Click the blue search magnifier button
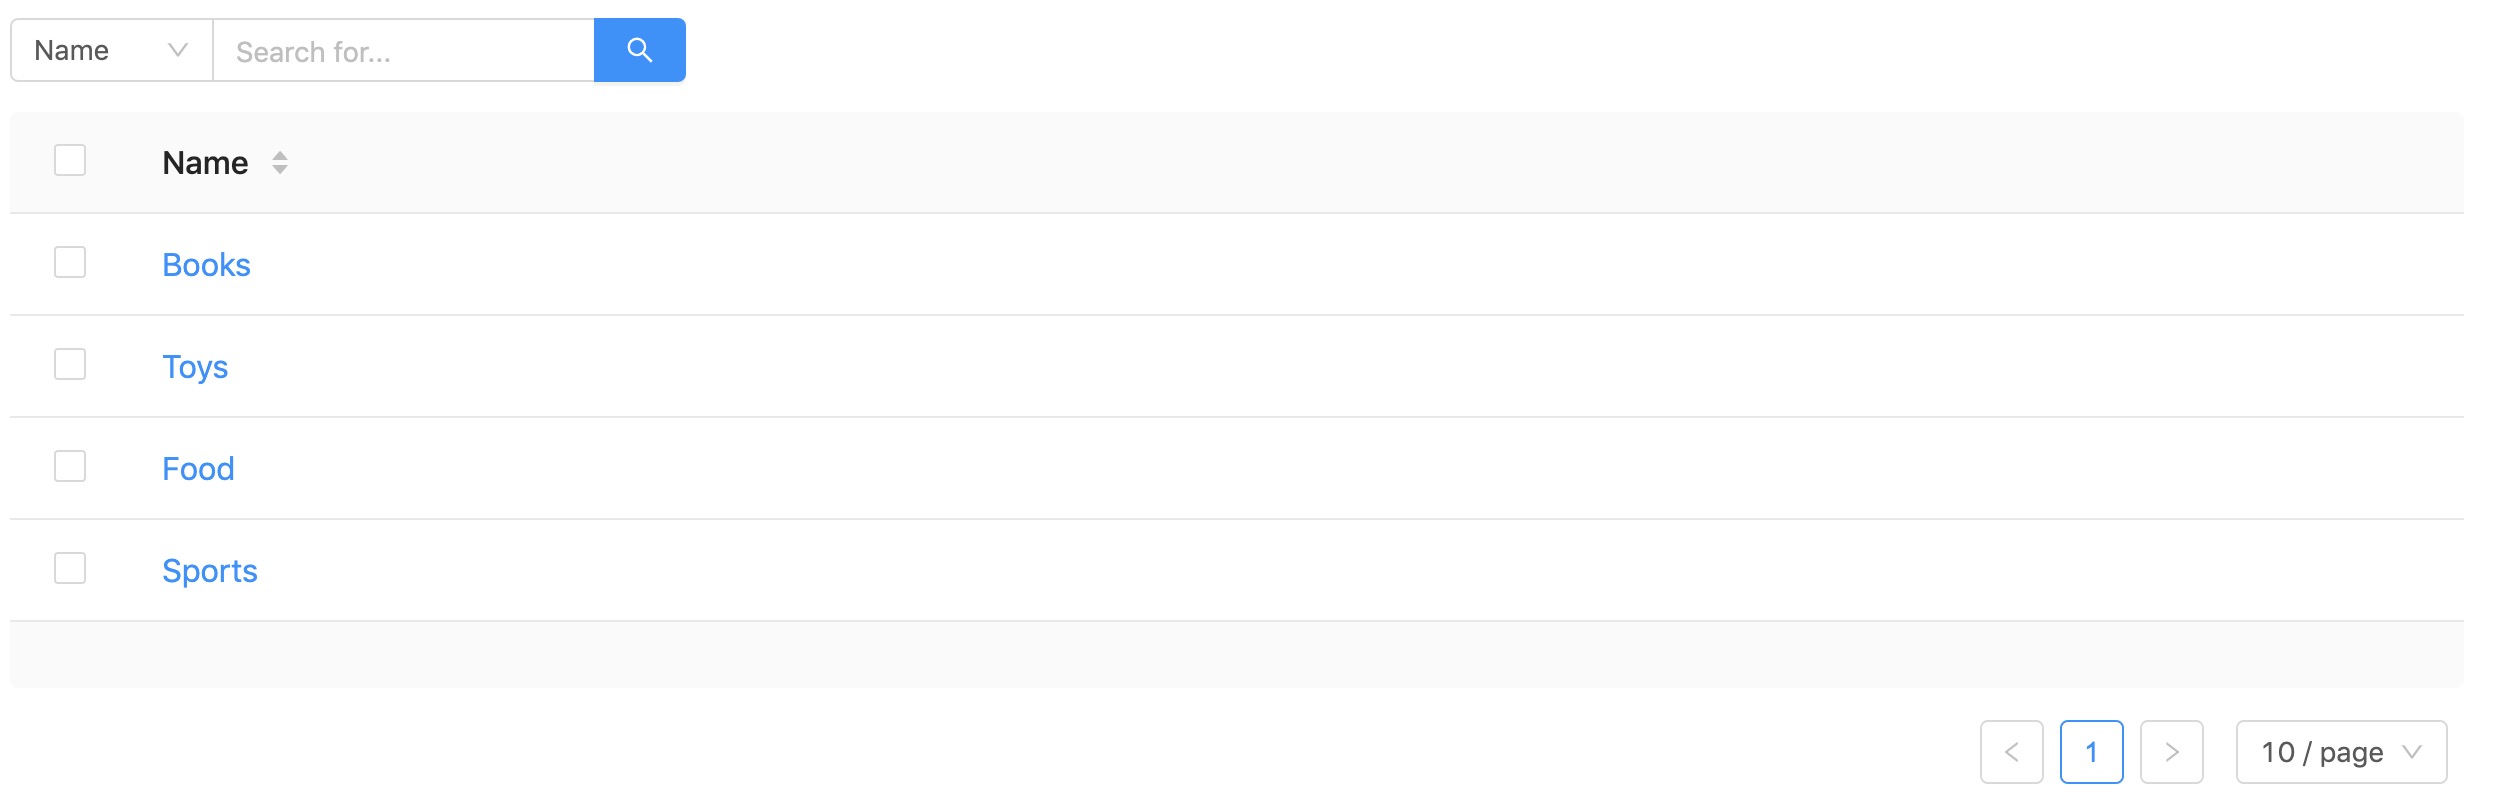This screenshot has width=2500, height=802. [639, 50]
